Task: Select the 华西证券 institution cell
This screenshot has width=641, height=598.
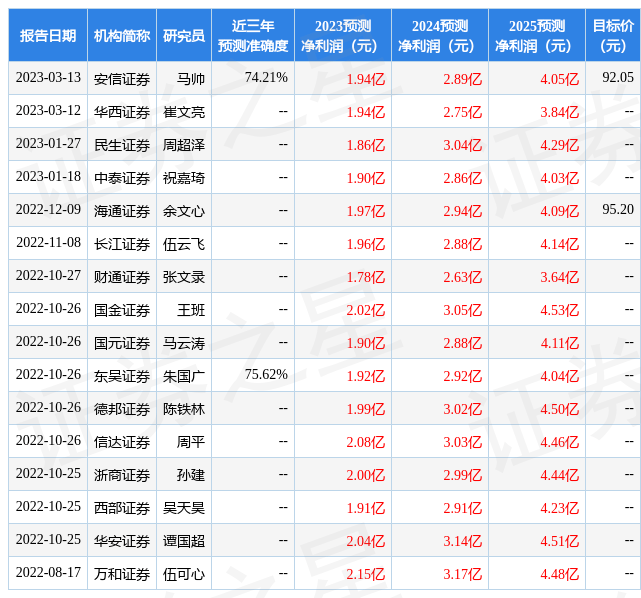Action: (x=122, y=112)
